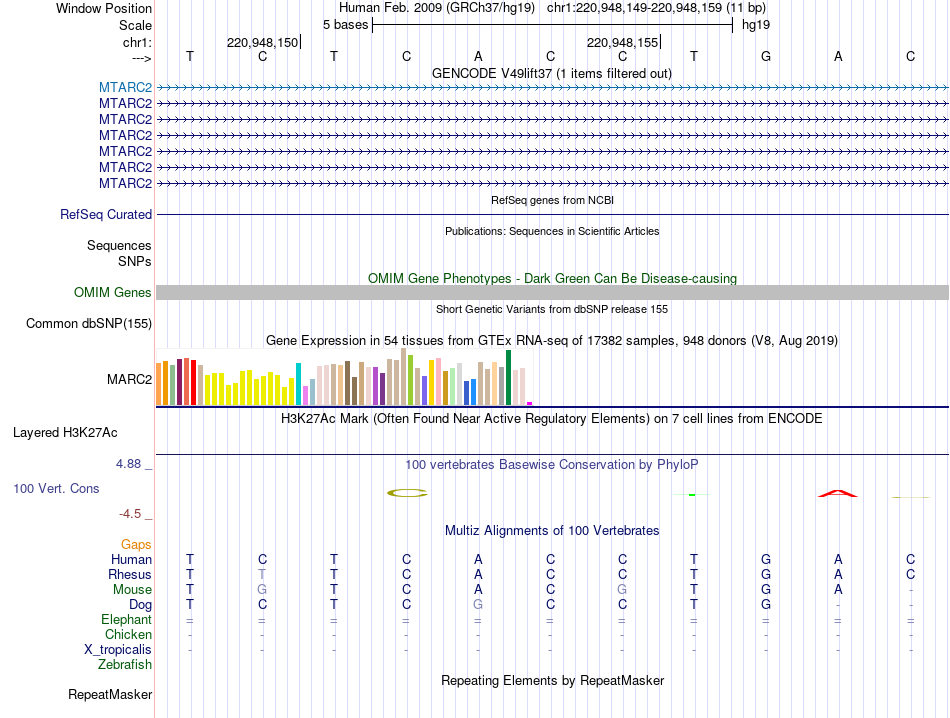Click the 100 Vert. Cons track label
This screenshot has height=718, width=950.
coord(56,488)
